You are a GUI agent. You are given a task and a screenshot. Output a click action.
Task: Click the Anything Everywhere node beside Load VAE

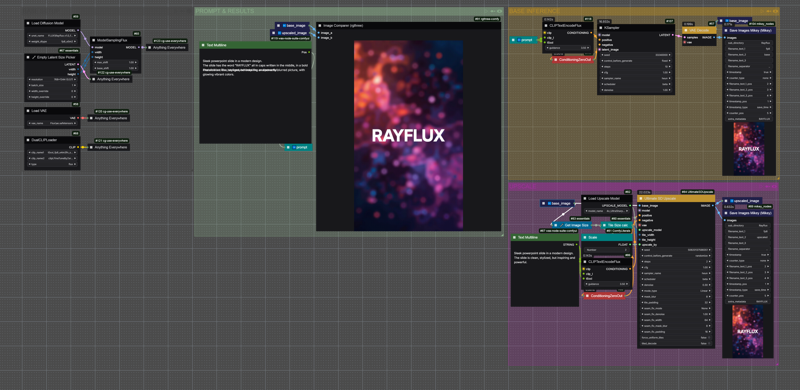[x=108, y=118]
